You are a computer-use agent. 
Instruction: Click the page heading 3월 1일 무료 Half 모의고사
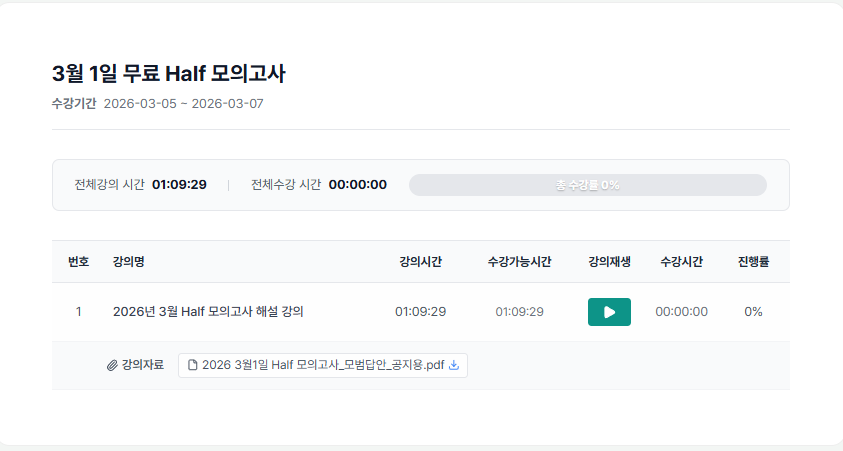click(169, 73)
